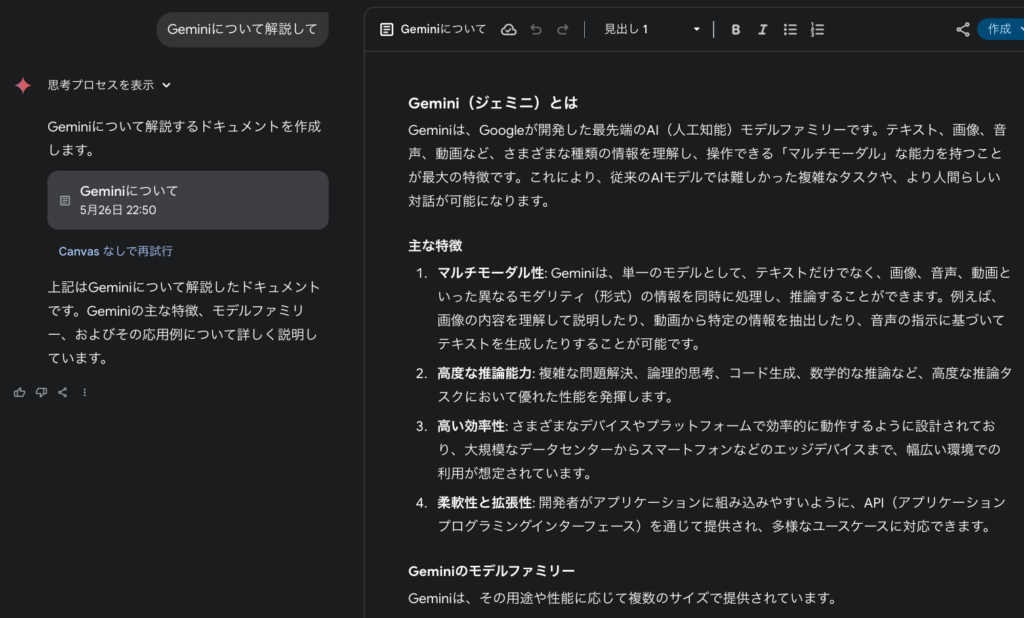Screen dimensions: 1024x618
Task: Toggle italic formatting
Action: pyautogui.click(x=762, y=29)
